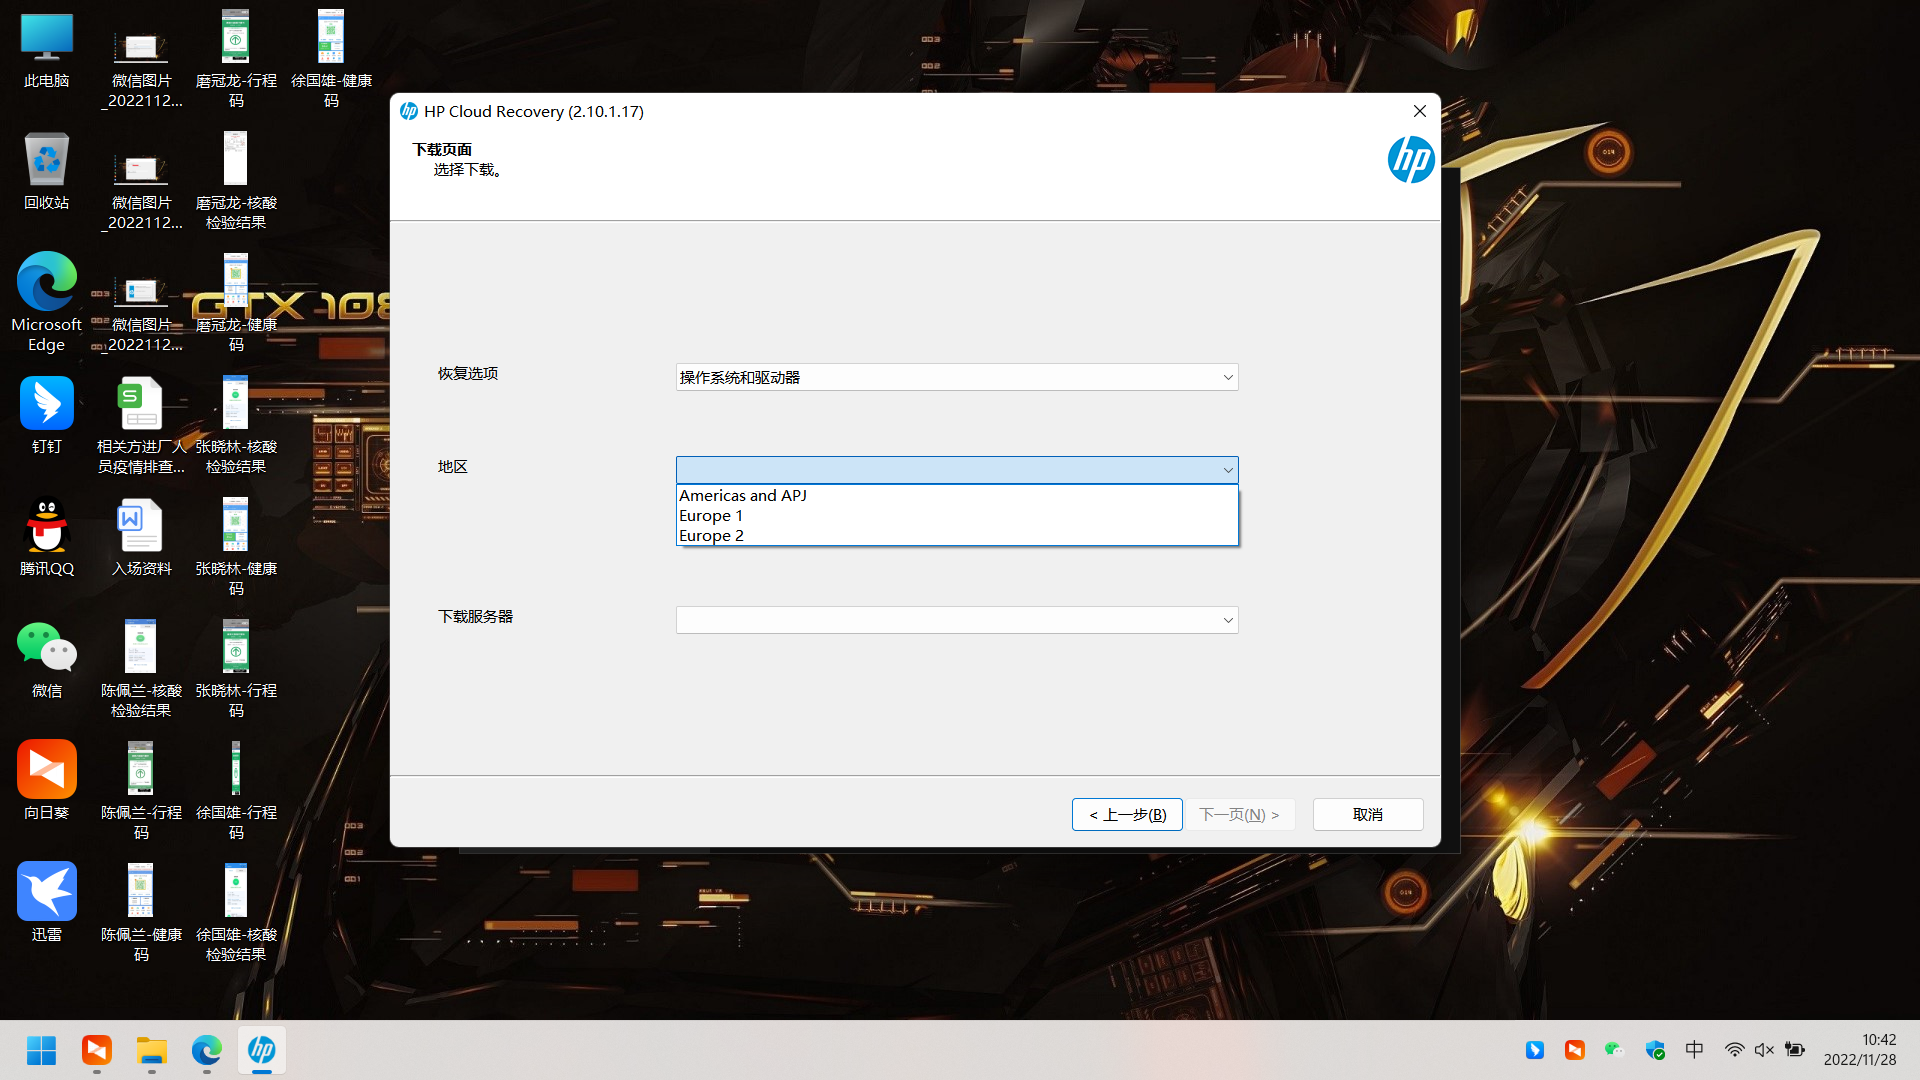Click the 上一步 Back button

(x=1127, y=814)
